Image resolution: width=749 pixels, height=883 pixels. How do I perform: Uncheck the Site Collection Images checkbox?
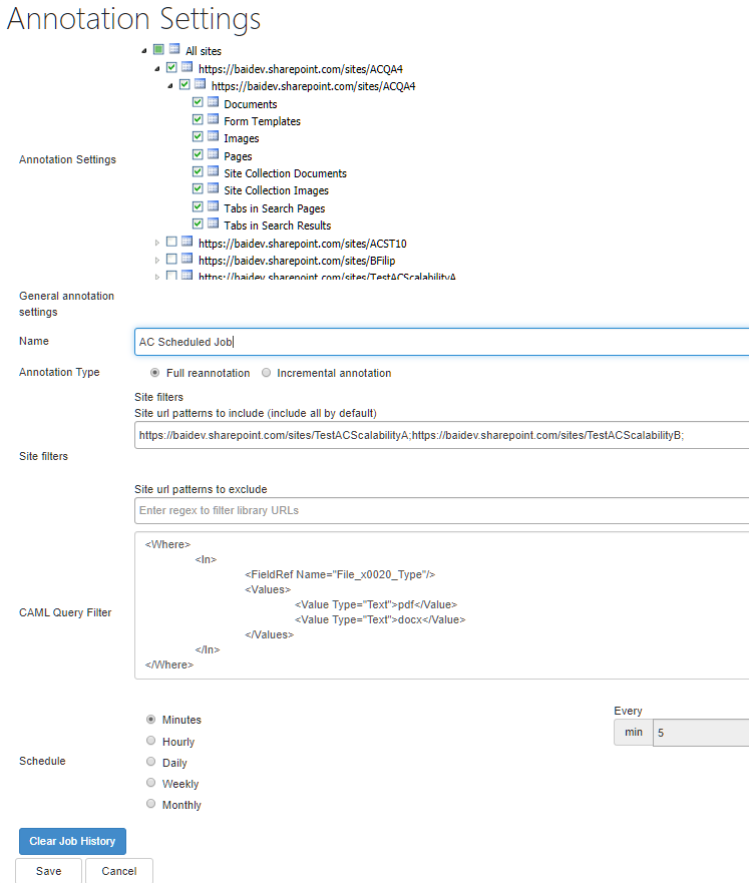(198, 189)
